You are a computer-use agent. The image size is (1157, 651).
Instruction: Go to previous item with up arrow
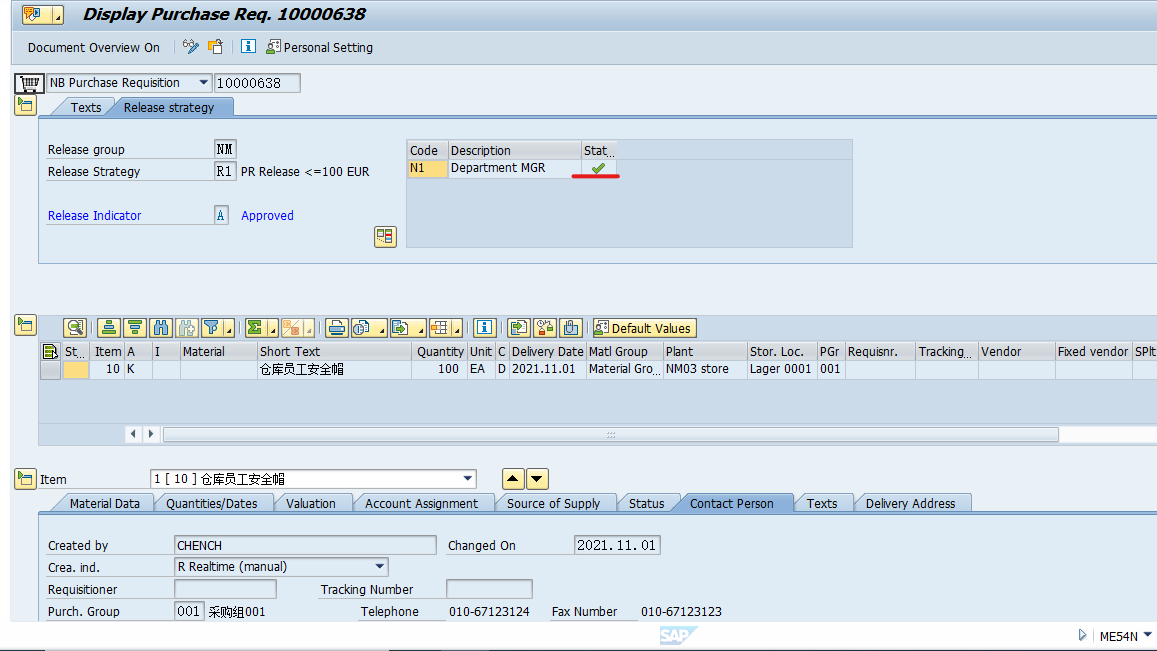512,479
